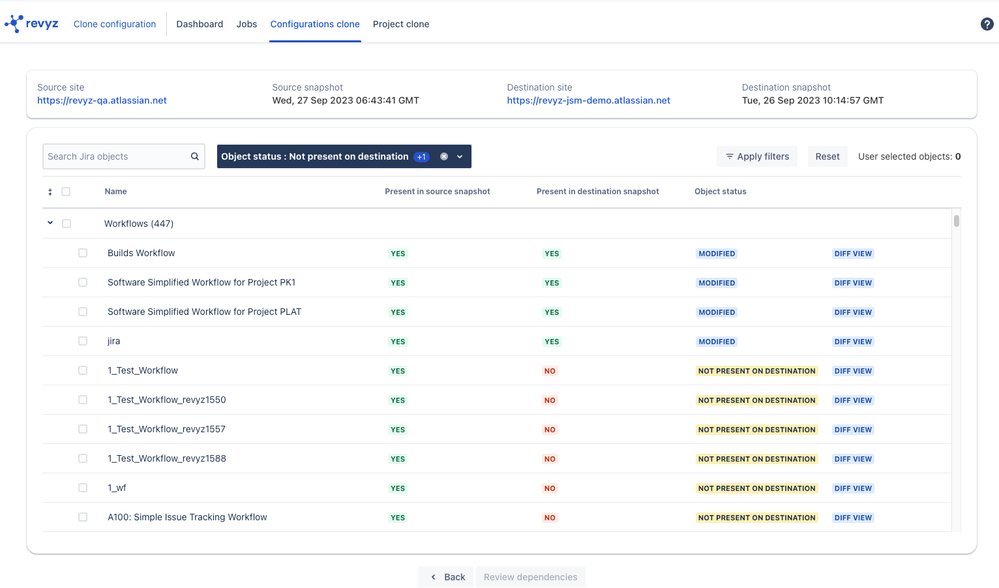Open Diff View for 1_Test_Workflow
This screenshot has height=588, width=999.
point(852,371)
